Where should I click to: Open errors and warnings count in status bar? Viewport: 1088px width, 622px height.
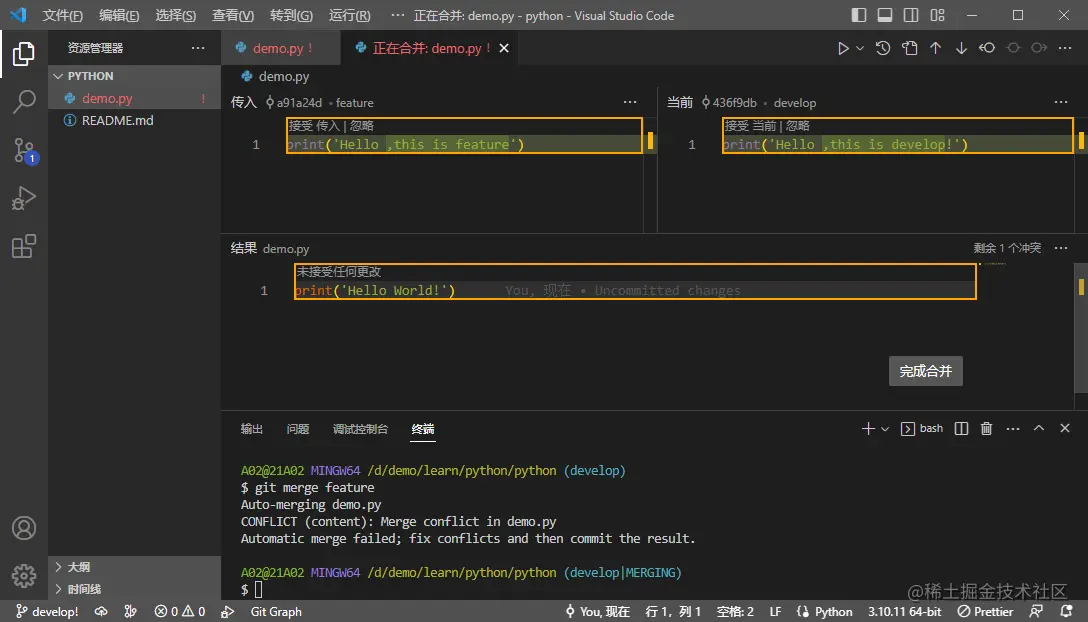point(180,612)
